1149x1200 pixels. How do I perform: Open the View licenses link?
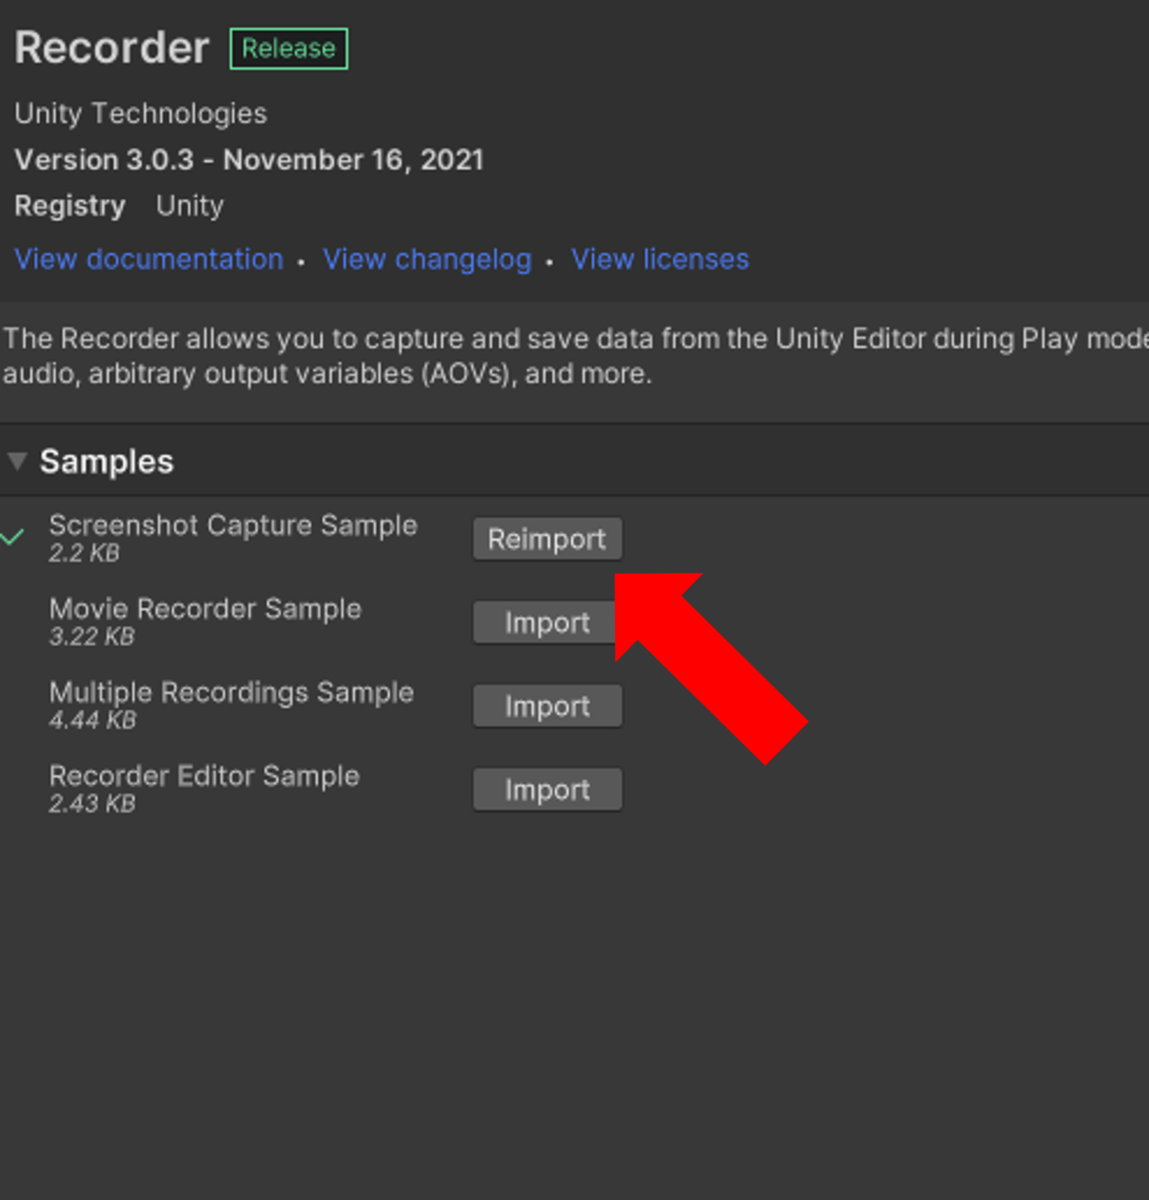pyautogui.click(x=660, y=259)
